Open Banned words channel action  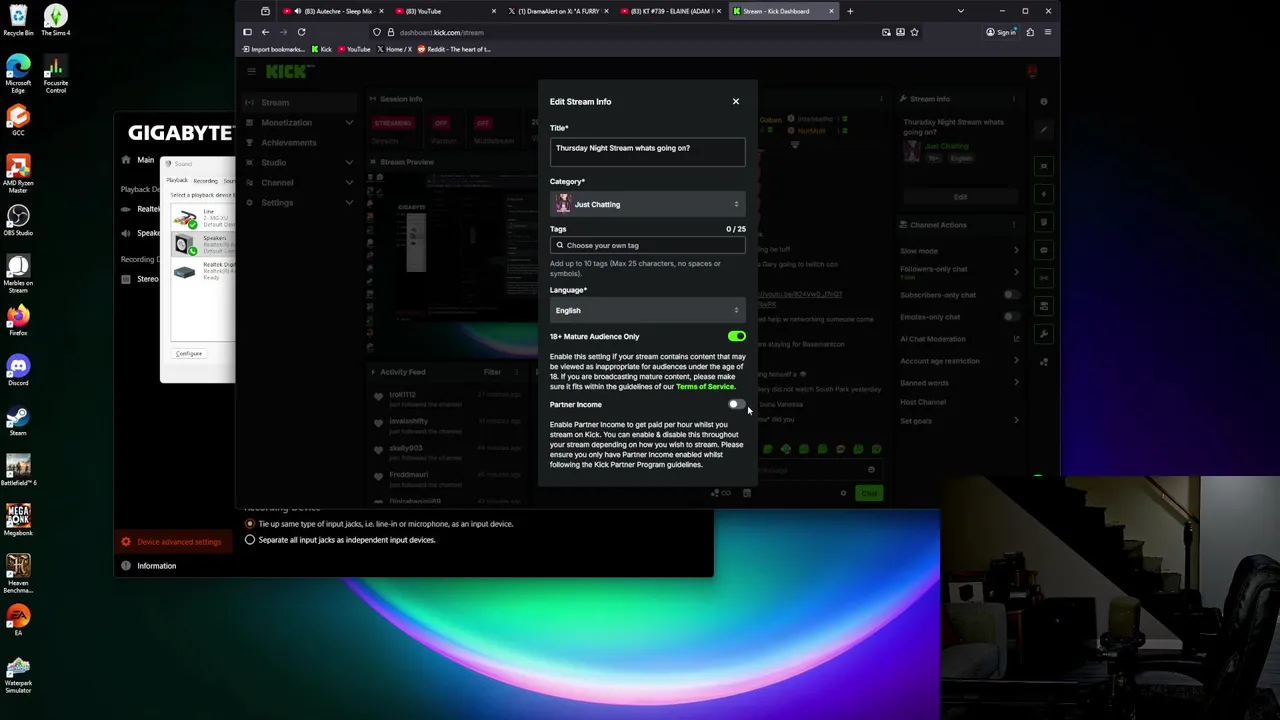(960, 382)
